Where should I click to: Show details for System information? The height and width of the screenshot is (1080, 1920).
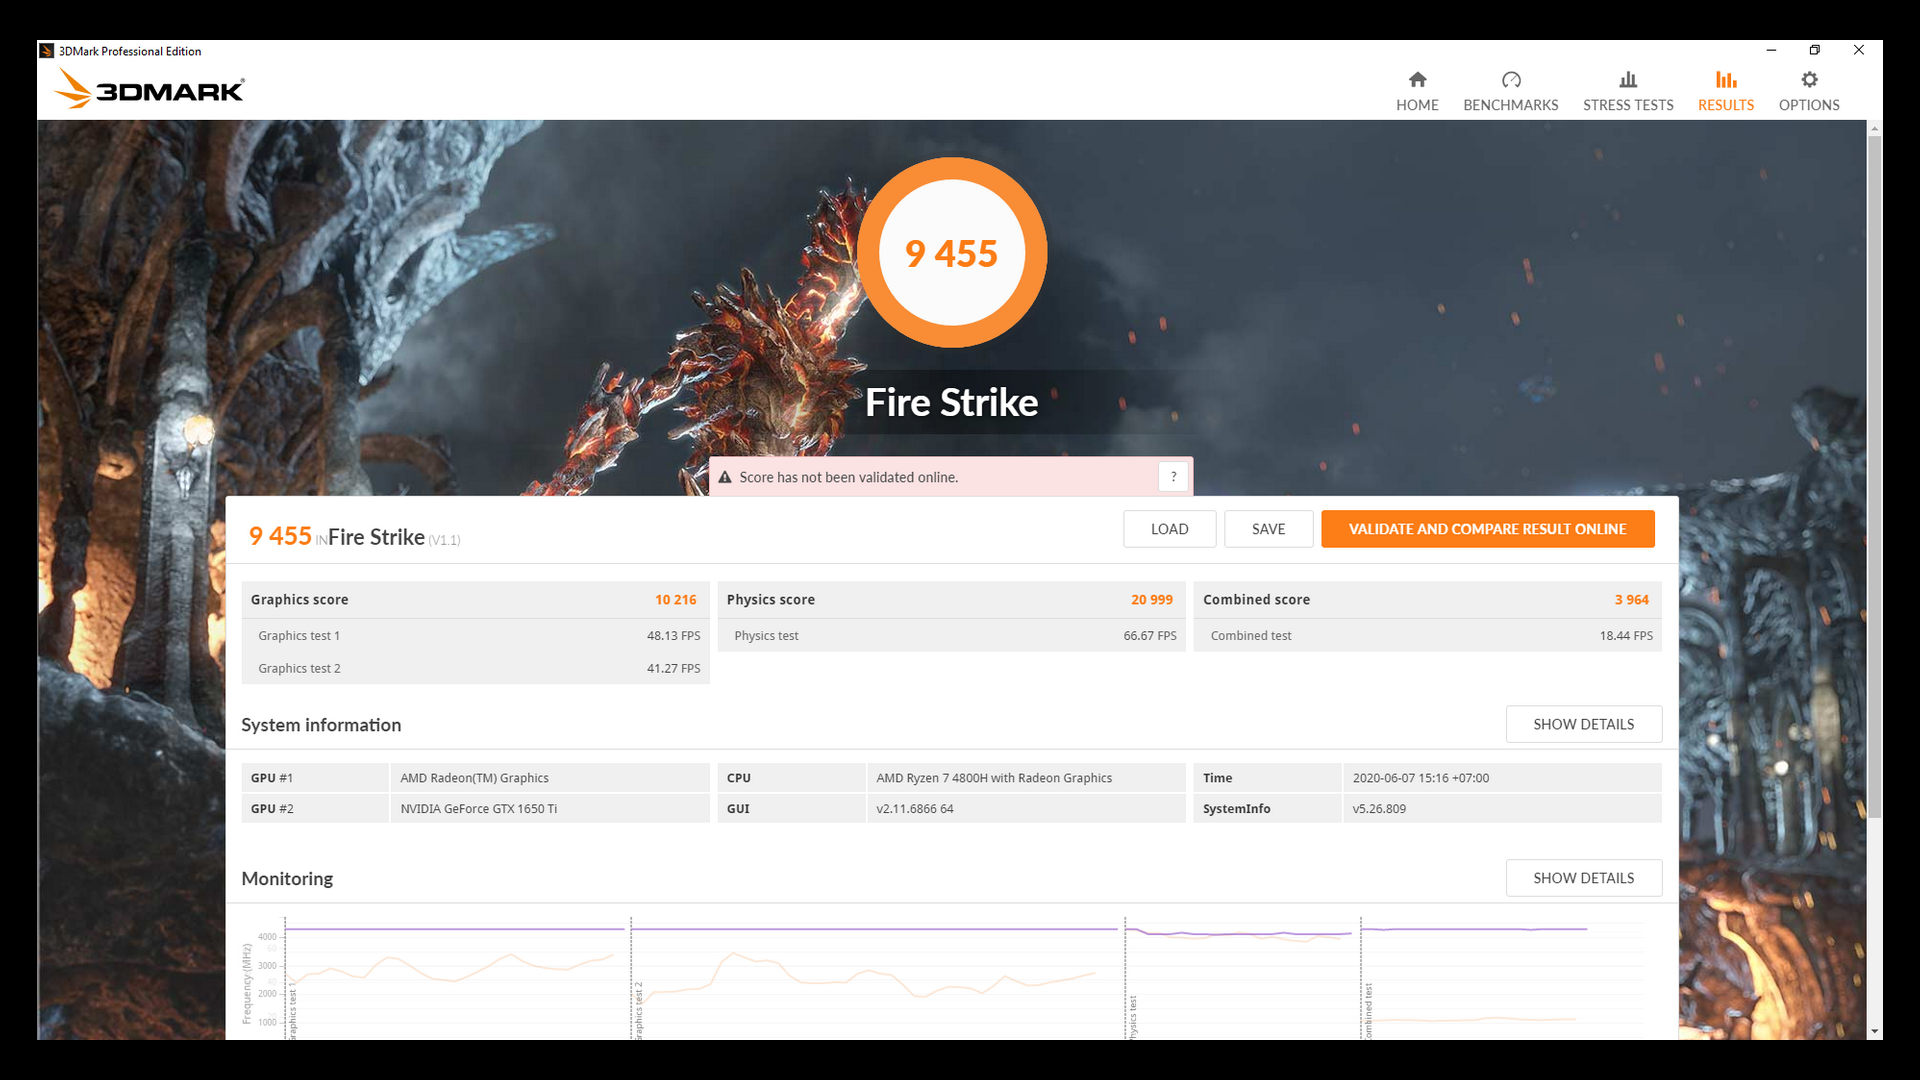[x=1583, y=723]
